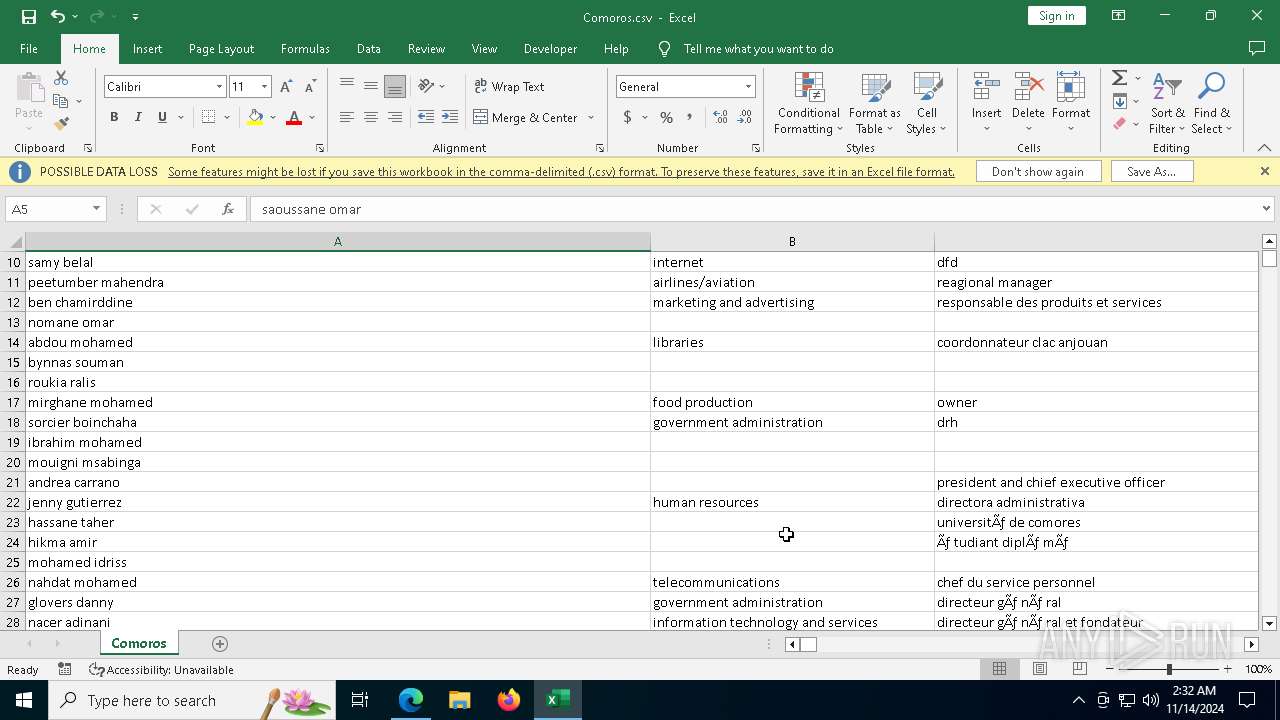Open the Borders dropdown arrow
The image size is (1280, 720).
pos(227,117)
